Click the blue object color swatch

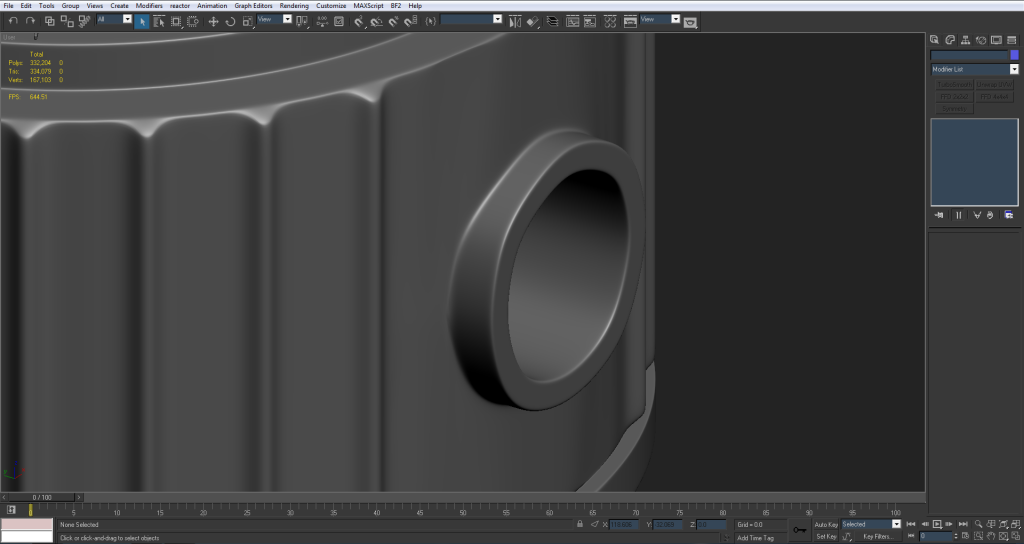click(1014, 55)
